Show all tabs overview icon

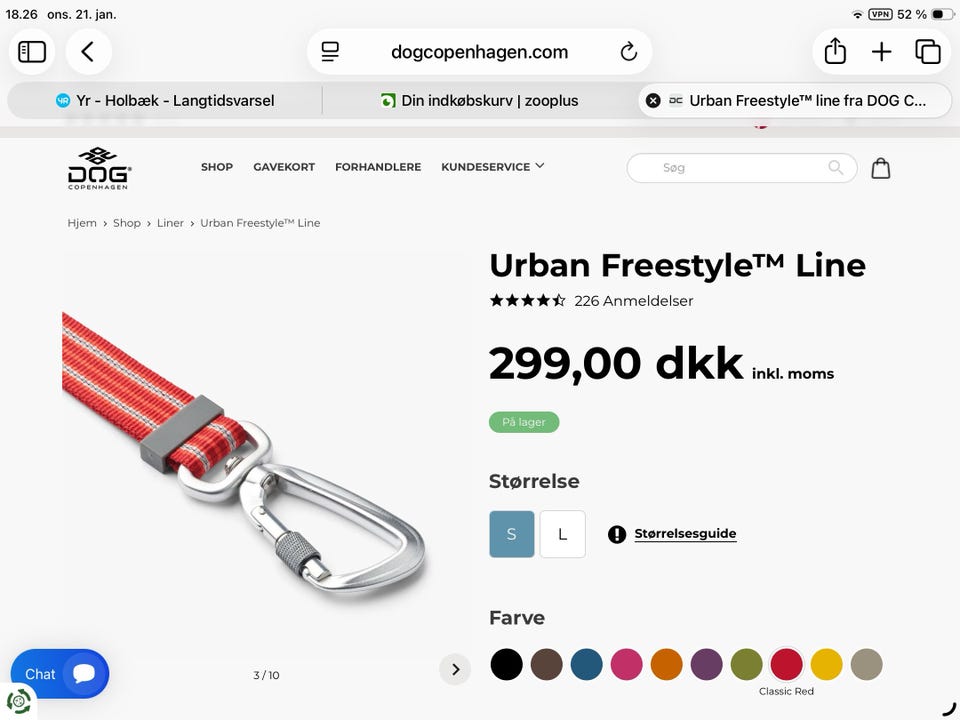coord(928,52)
